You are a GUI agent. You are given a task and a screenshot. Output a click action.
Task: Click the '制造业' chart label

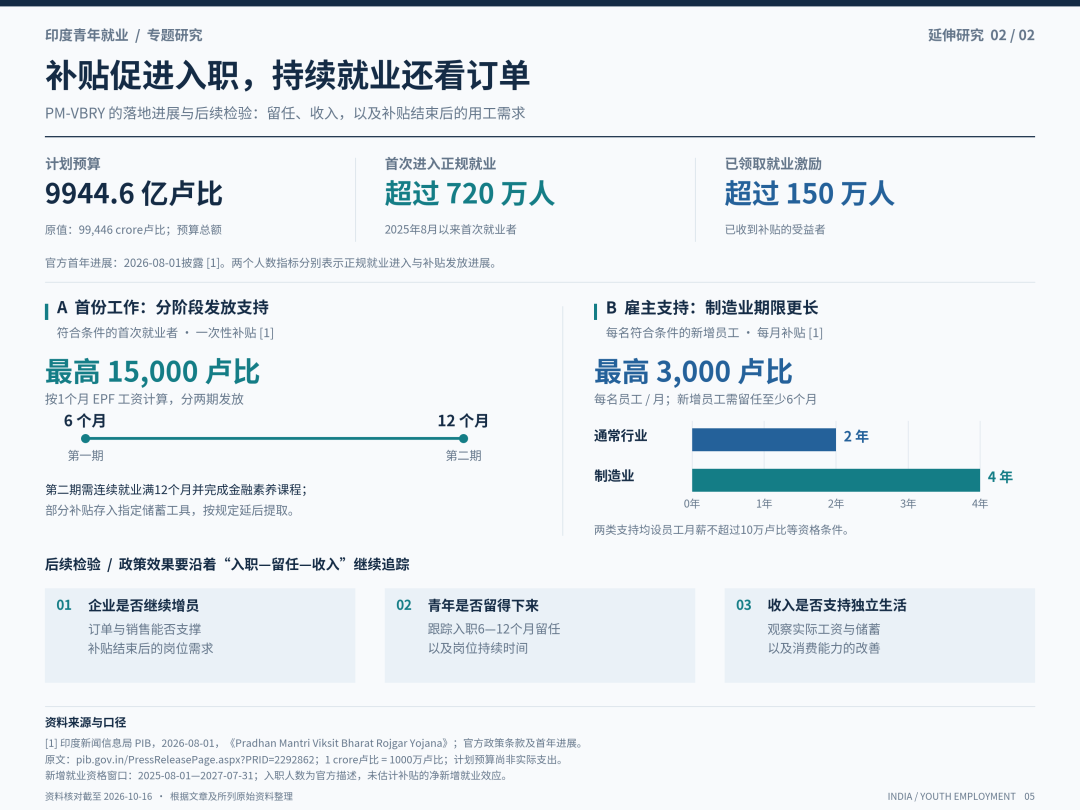(x=614, y=476)
